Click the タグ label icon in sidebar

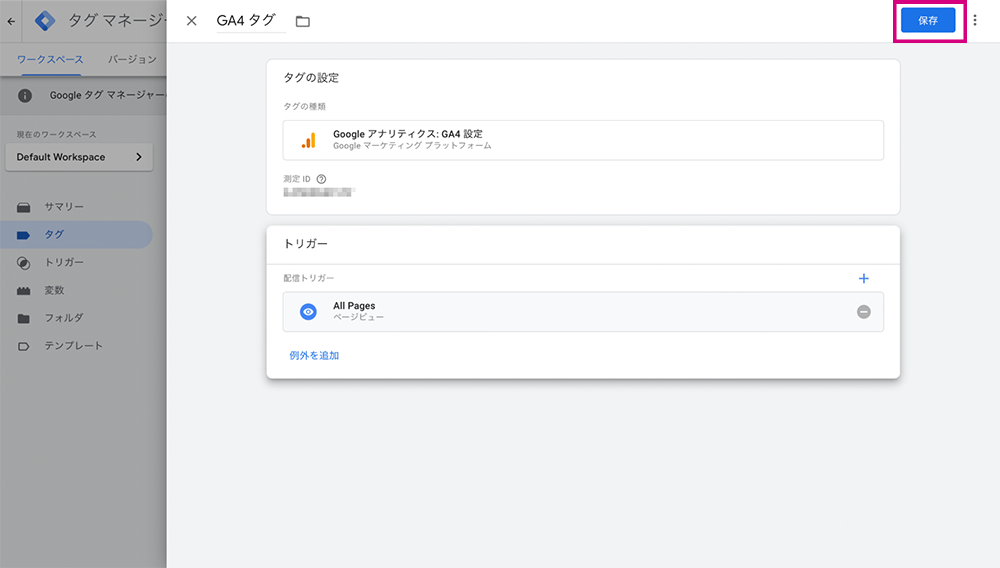click(x=24, y=235)
